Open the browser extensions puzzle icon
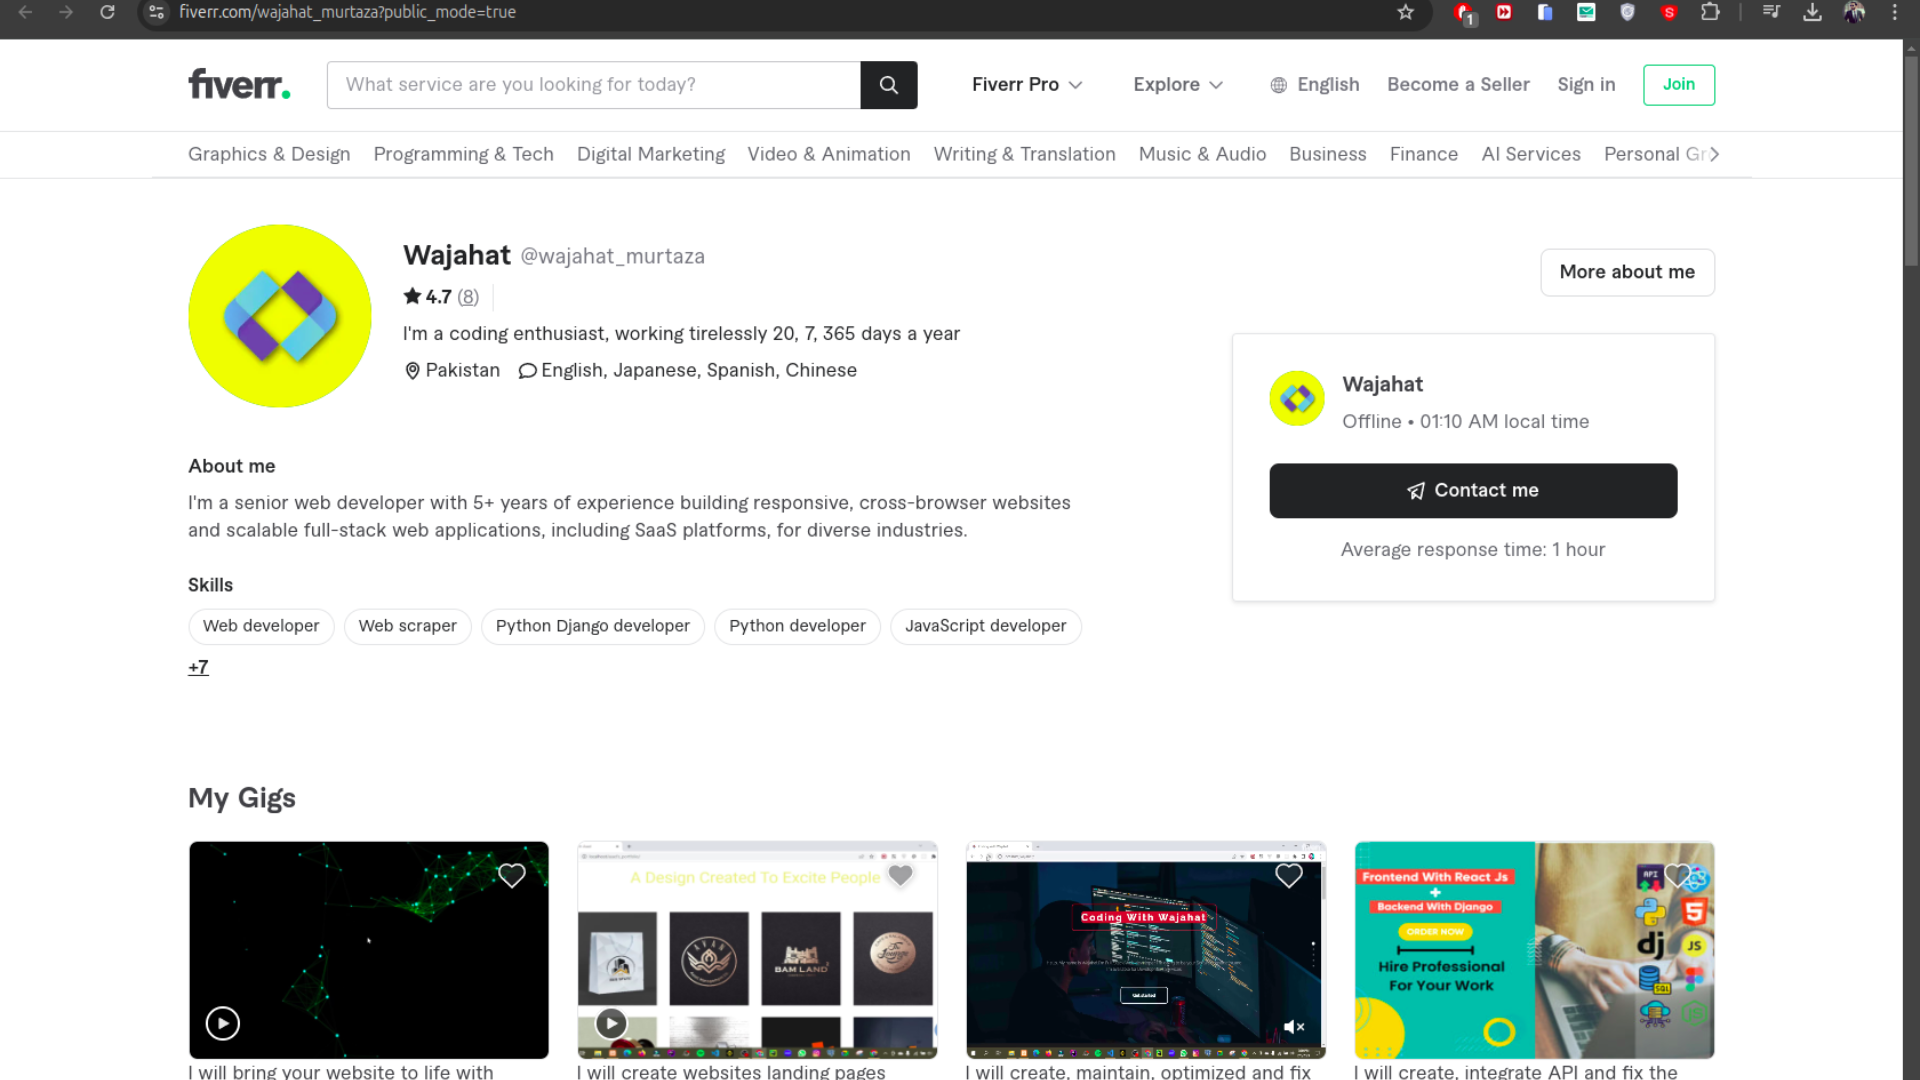 [x=1710, y=12]
